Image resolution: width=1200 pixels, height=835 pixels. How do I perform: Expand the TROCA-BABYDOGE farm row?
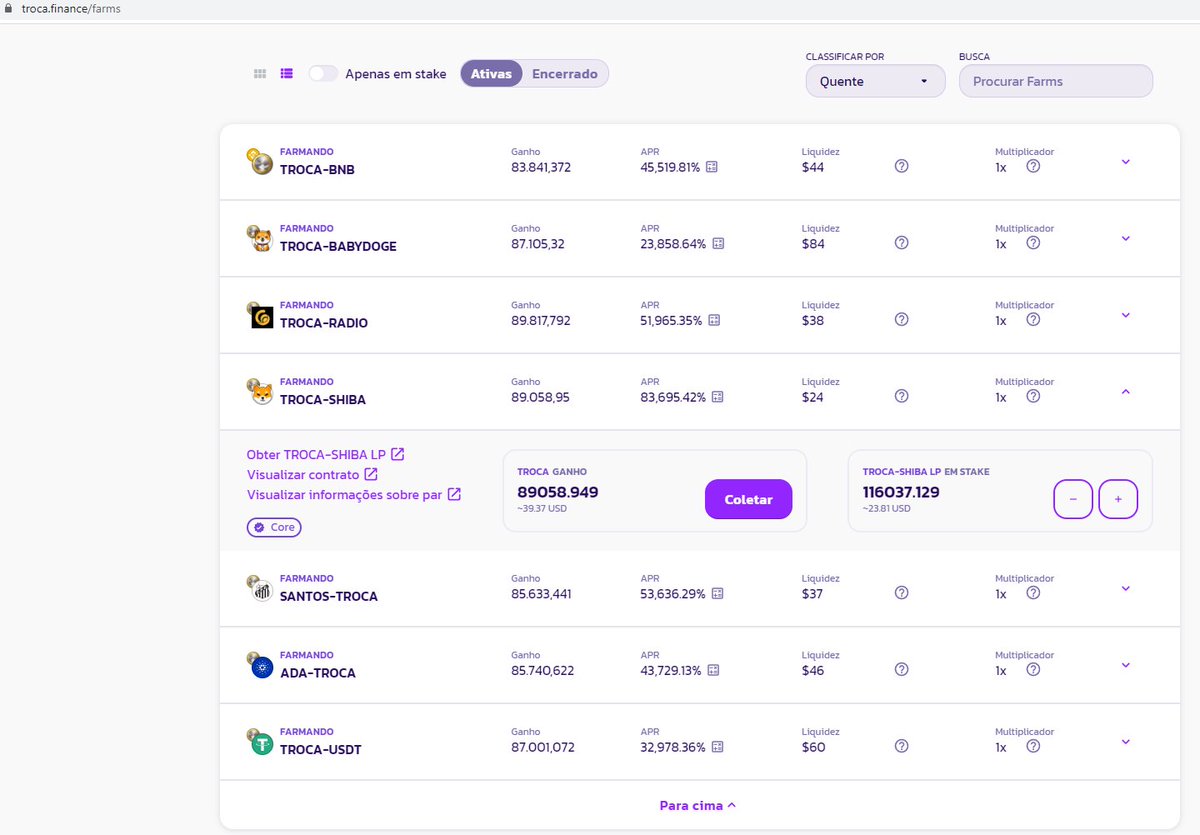pyautogui.click(x=1126, y=238)
